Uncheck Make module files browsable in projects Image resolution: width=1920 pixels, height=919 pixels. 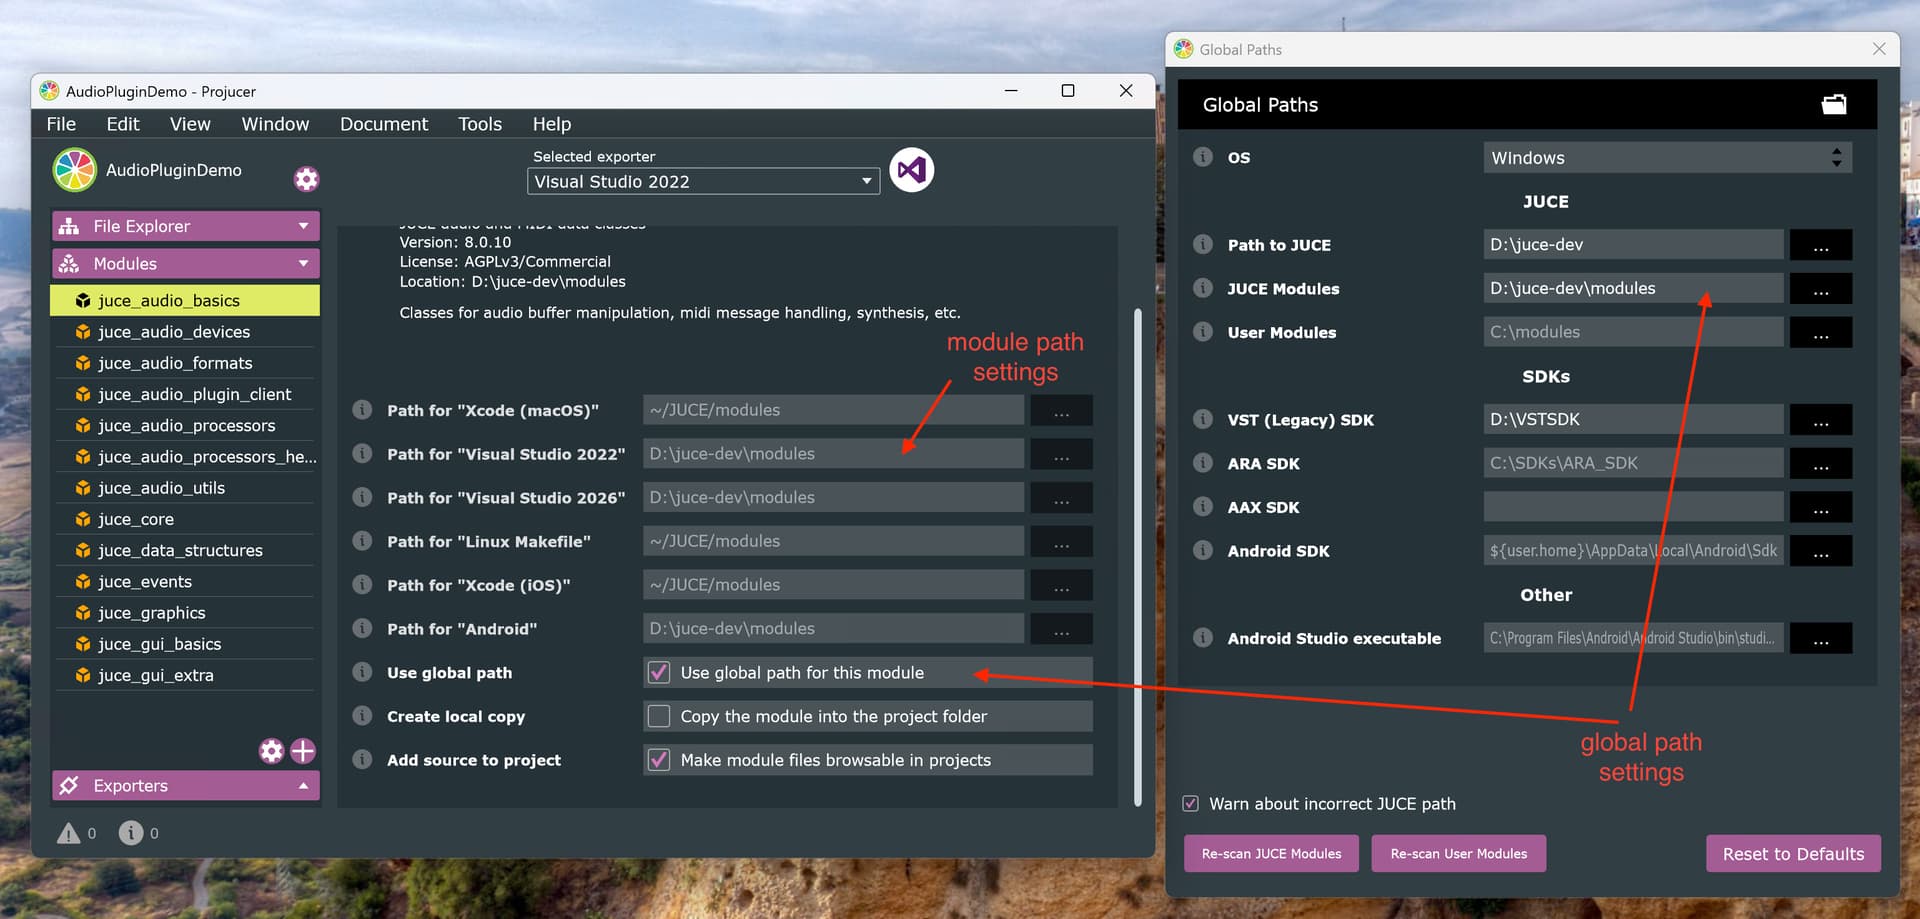pos(659,760)
